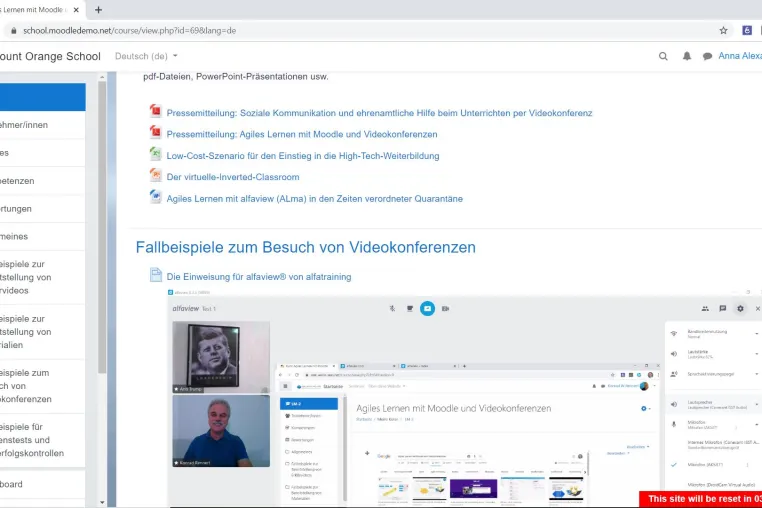Viewport: 762px width, 508px height.
Task: Click the spreadsheet icon of Low-Cost-Szenario
Action: tap(156, 154)
